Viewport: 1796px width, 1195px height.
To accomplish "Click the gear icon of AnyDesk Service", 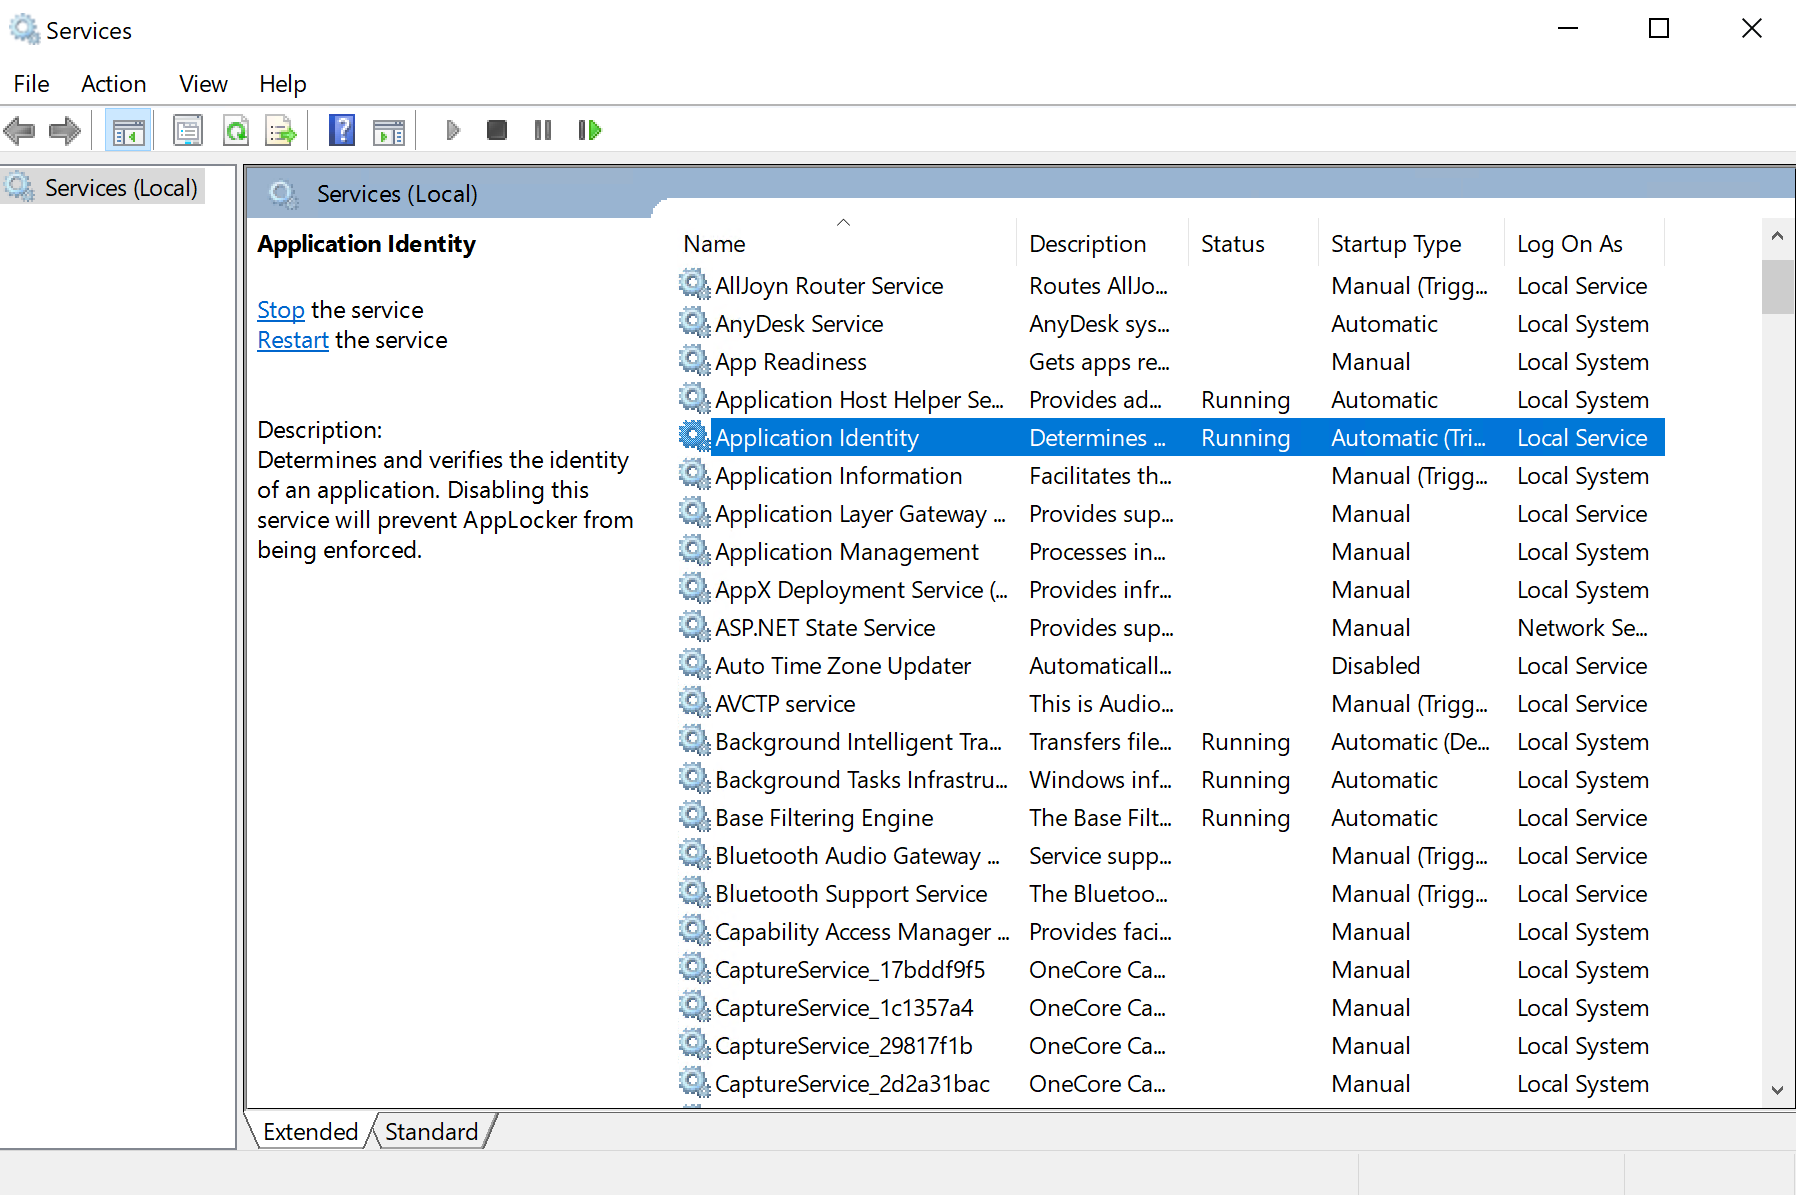I will [x=694, y=323].
